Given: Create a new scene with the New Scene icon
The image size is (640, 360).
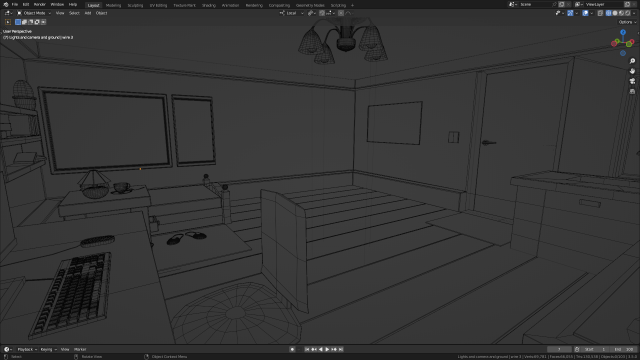Looking at the screenshot, I should 562,4.
